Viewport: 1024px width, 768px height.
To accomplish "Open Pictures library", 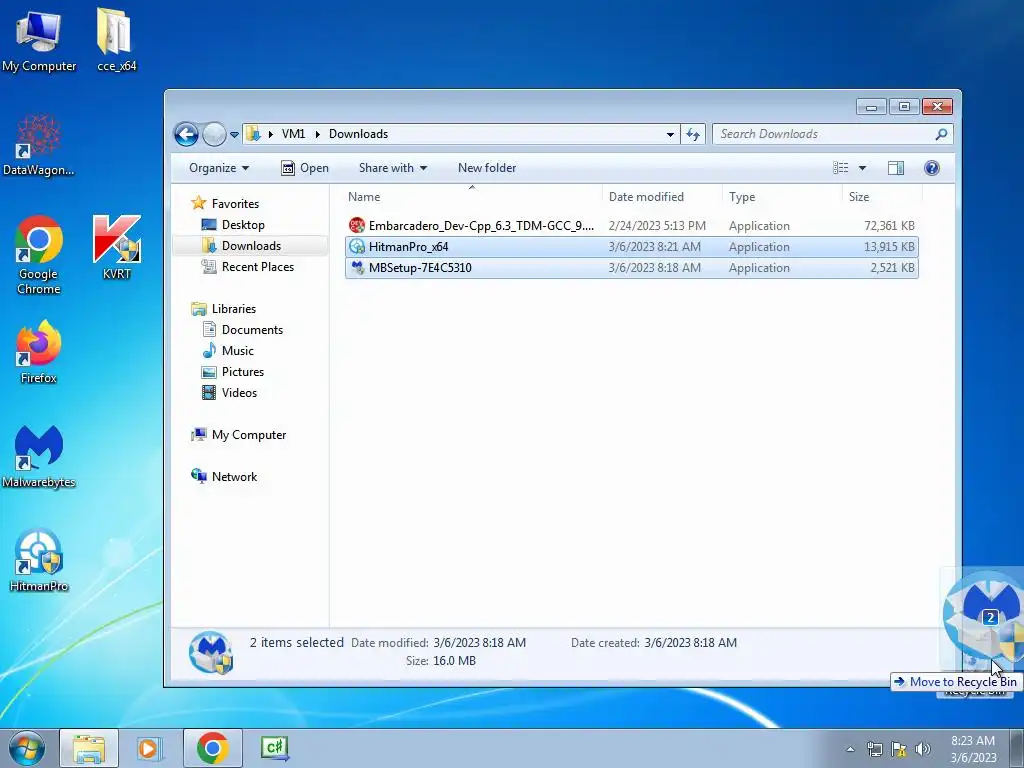I will [x=232, y=372].
